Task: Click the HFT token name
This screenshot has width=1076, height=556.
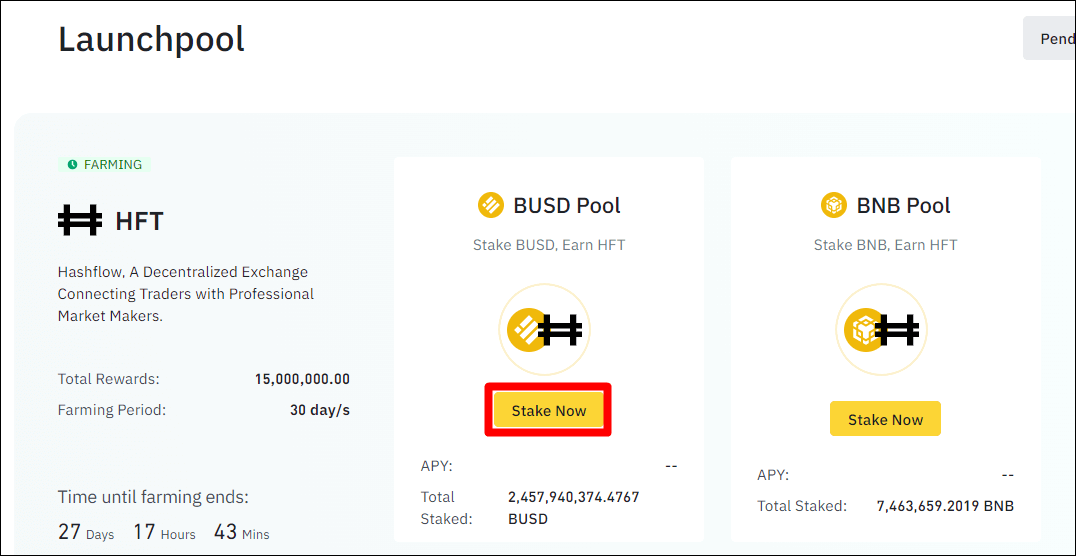Action: [139, 221]
